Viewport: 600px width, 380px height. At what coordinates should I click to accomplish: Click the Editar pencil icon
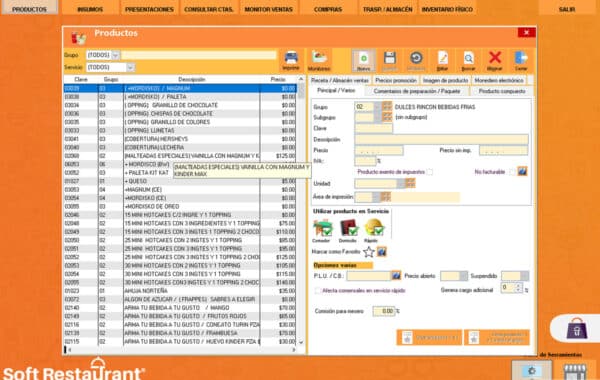(442, 58)
